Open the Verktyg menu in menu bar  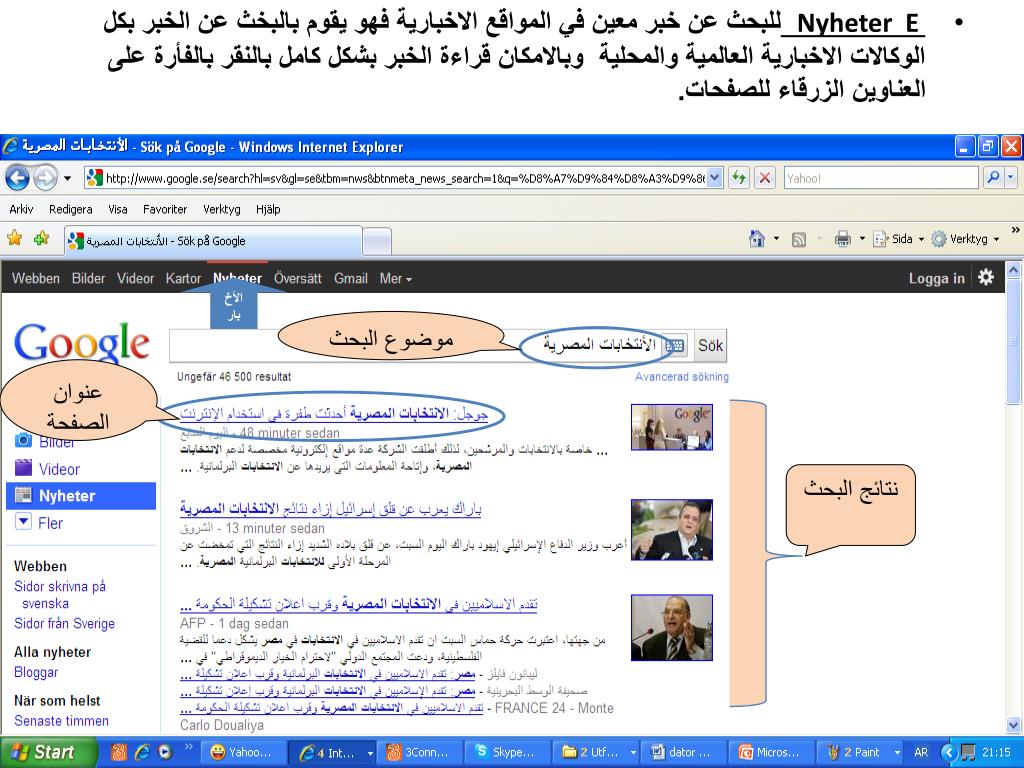[221, 209]
